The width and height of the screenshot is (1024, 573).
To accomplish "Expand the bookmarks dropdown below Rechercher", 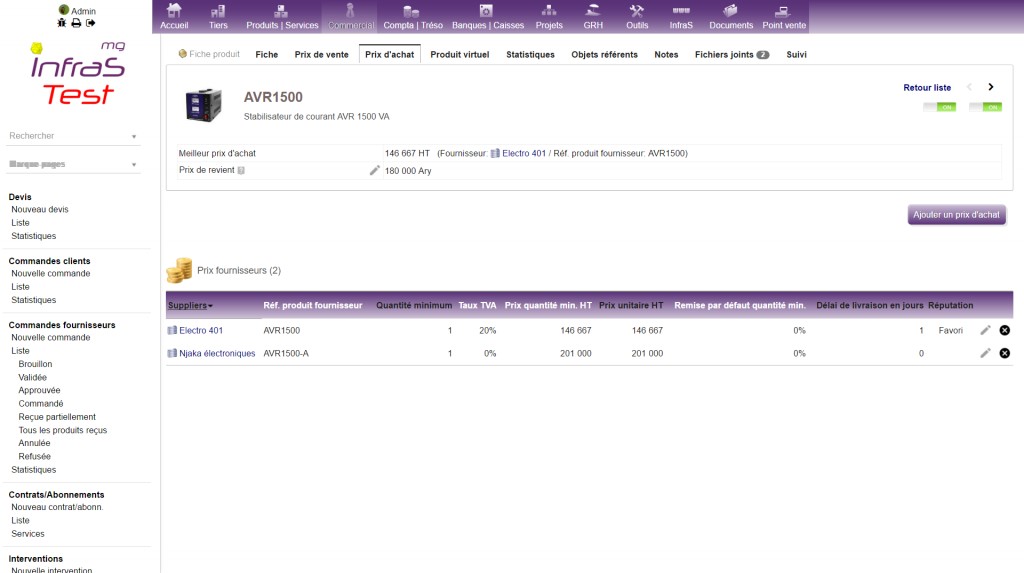I will point(72,165).
